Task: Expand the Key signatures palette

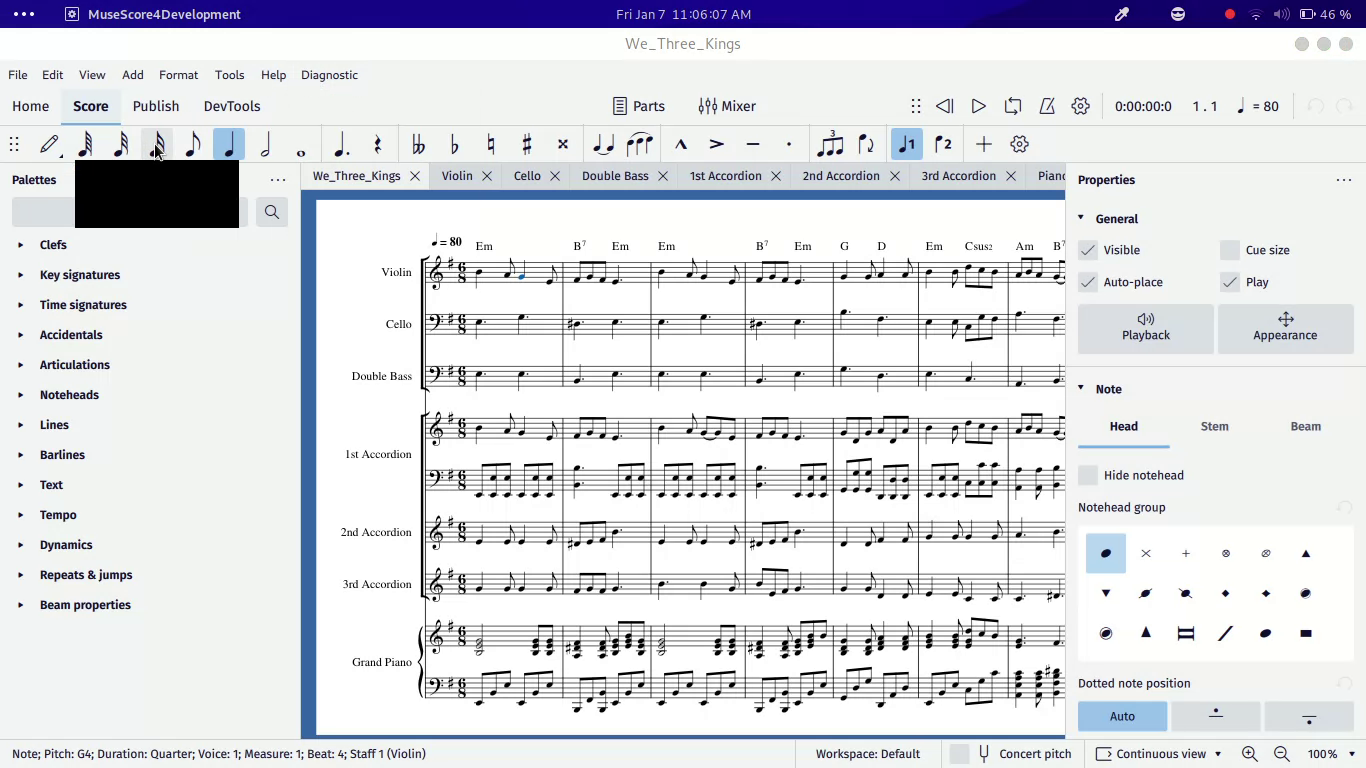Action: [x=20, y=275]
